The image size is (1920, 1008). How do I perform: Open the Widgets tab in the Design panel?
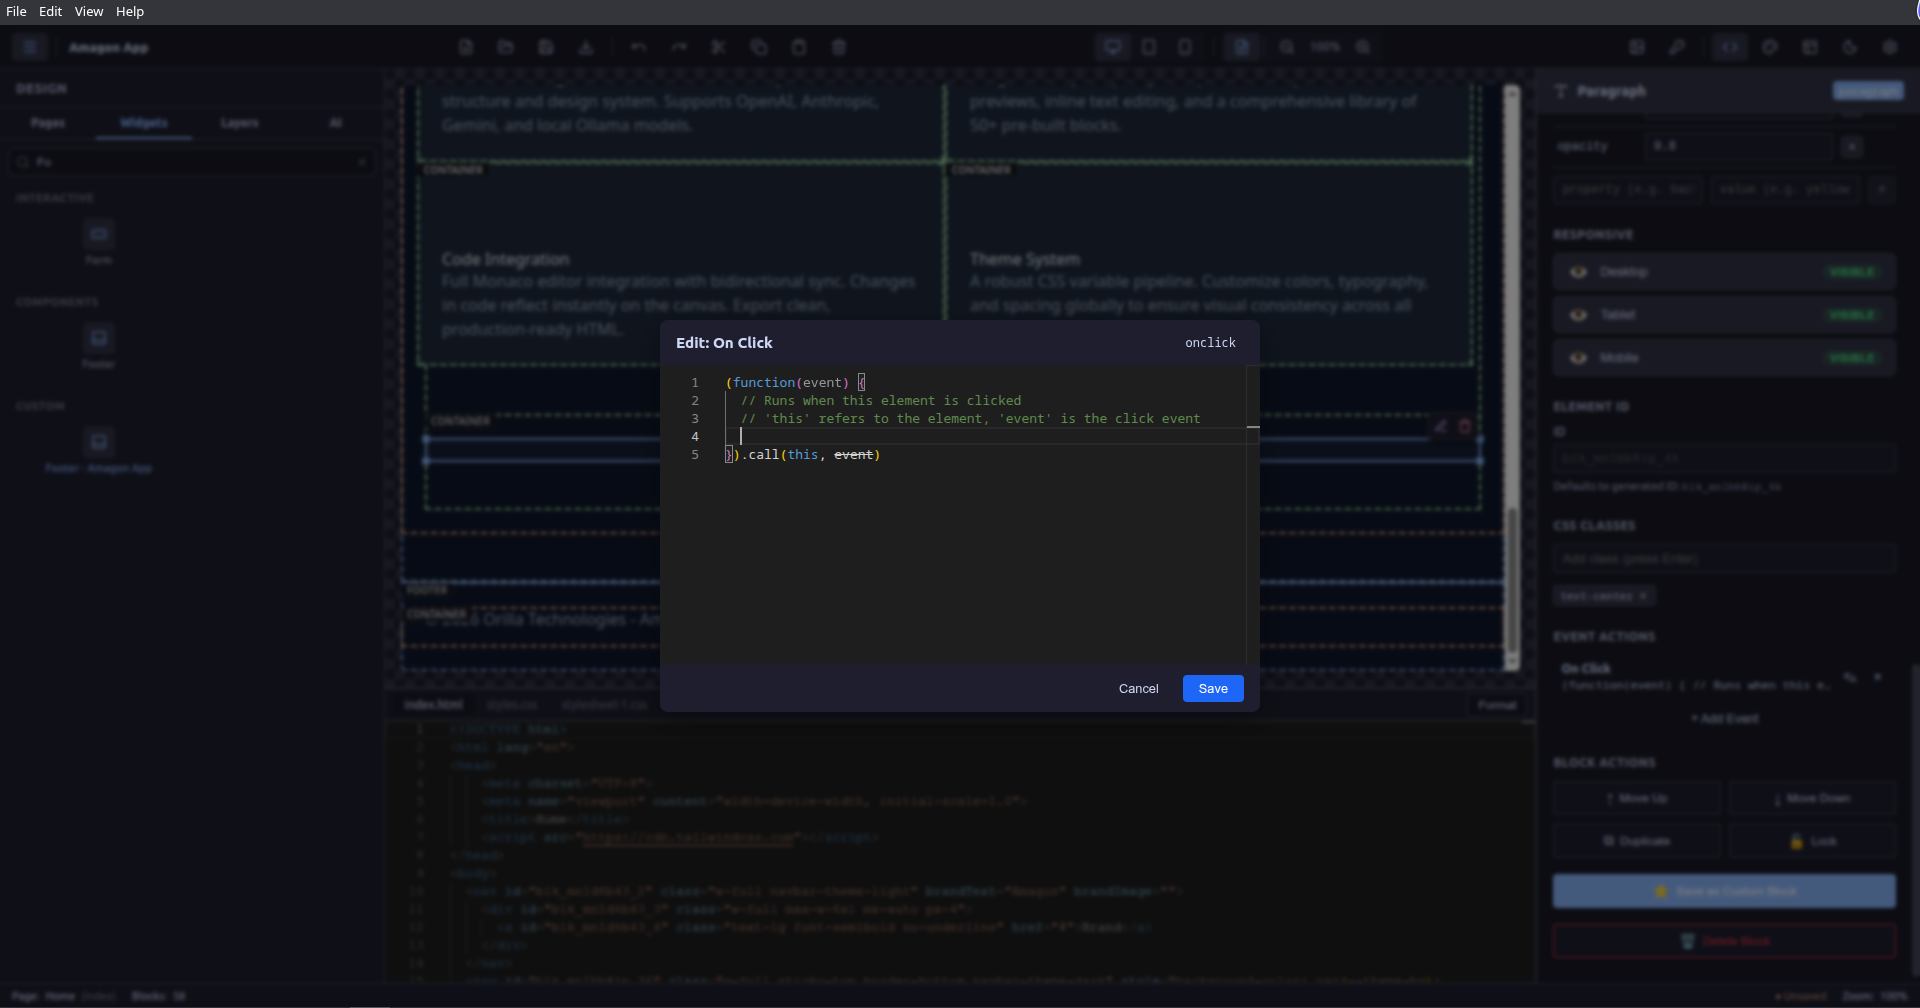(143, 123)
